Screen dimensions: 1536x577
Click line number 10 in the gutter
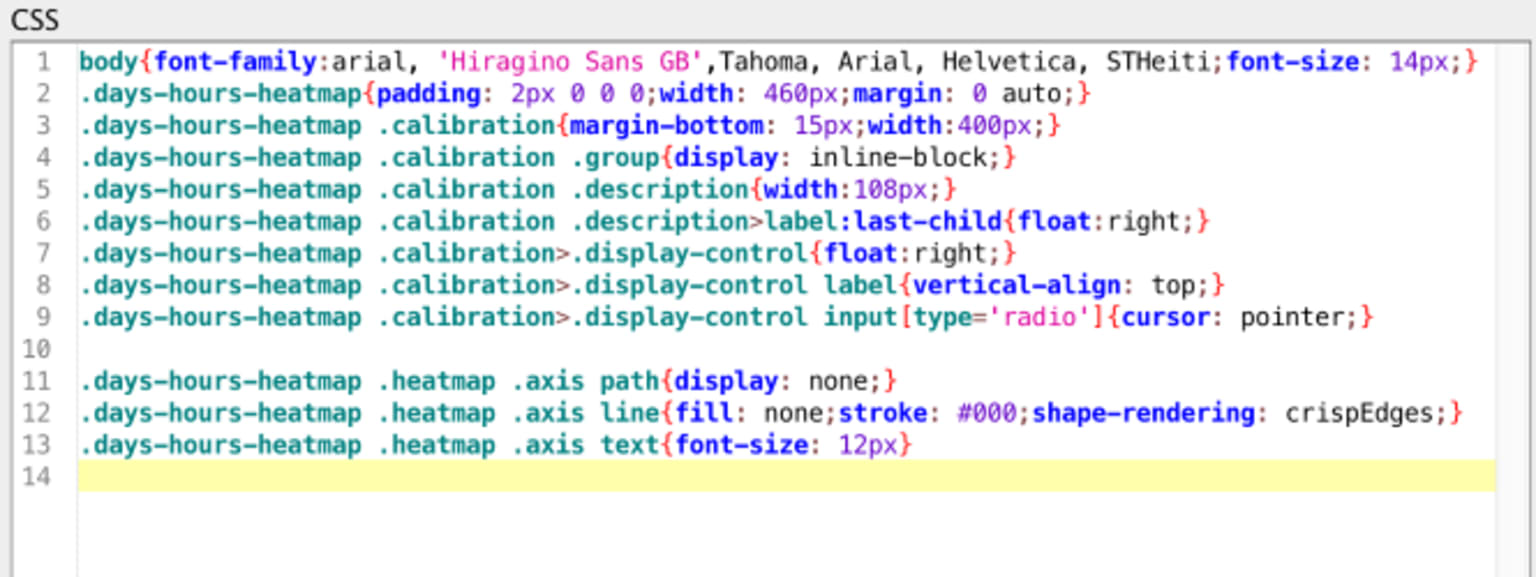(36, 349)
